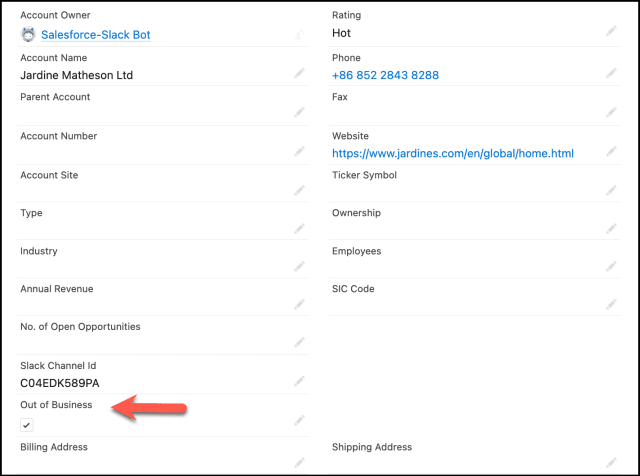The height and width of the screenshot is (476, 640).
Task: Toggle the Out of Business checkbox
Action: (x=27, y=425)
